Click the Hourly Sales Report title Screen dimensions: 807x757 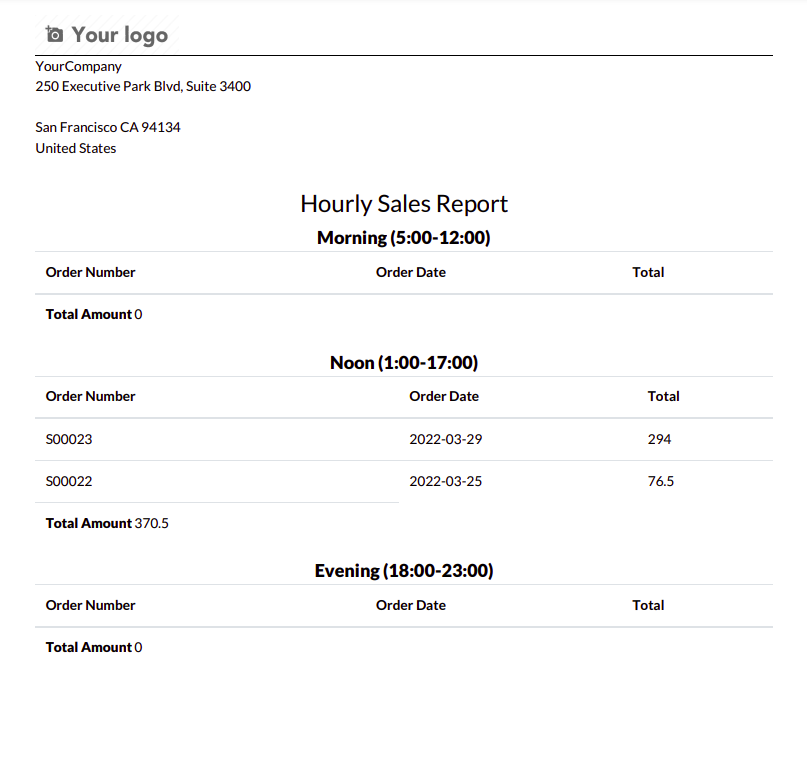[403, 204]
